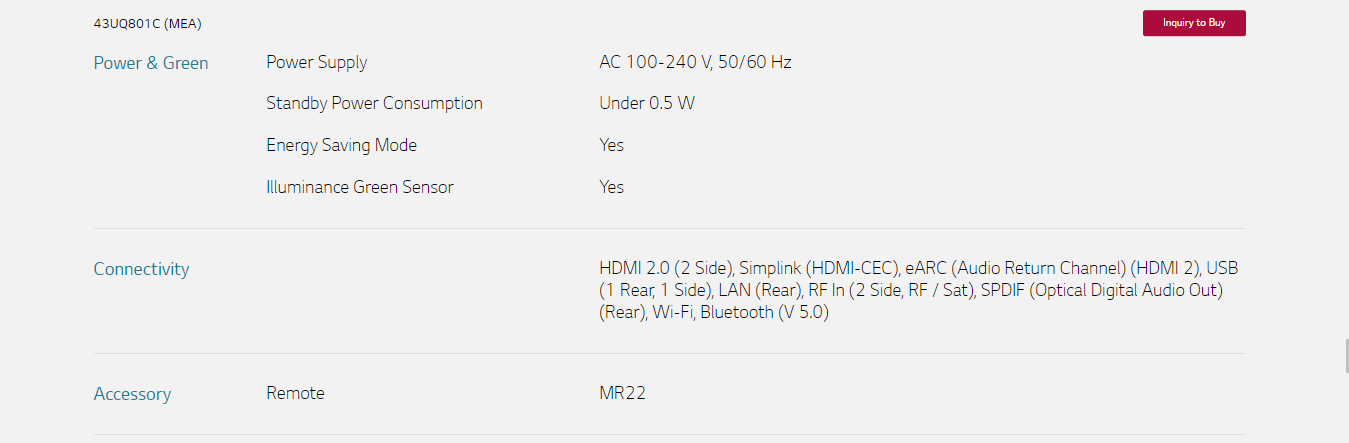Click the Remote spec label
This screenshot has height=443, width=1349.
click(x=295, y=393)
